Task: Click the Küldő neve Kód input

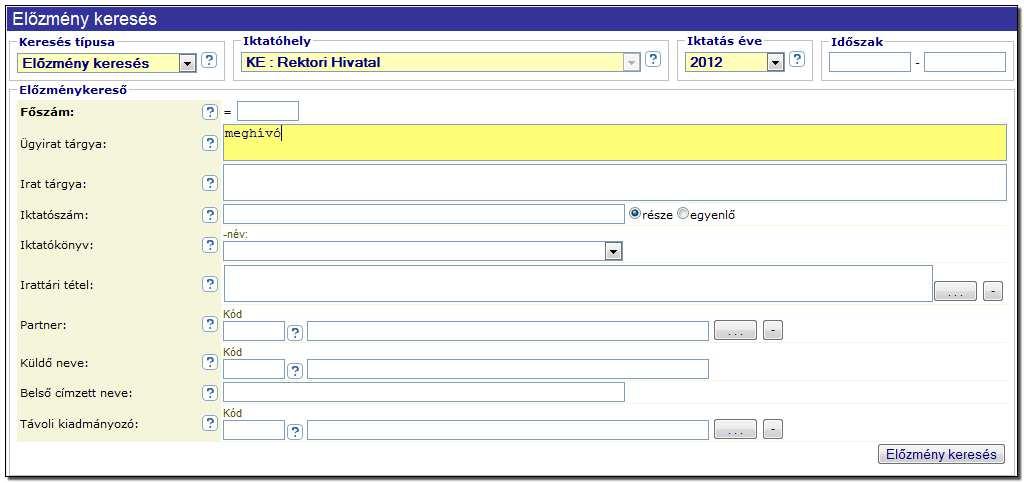Action: 254,369
